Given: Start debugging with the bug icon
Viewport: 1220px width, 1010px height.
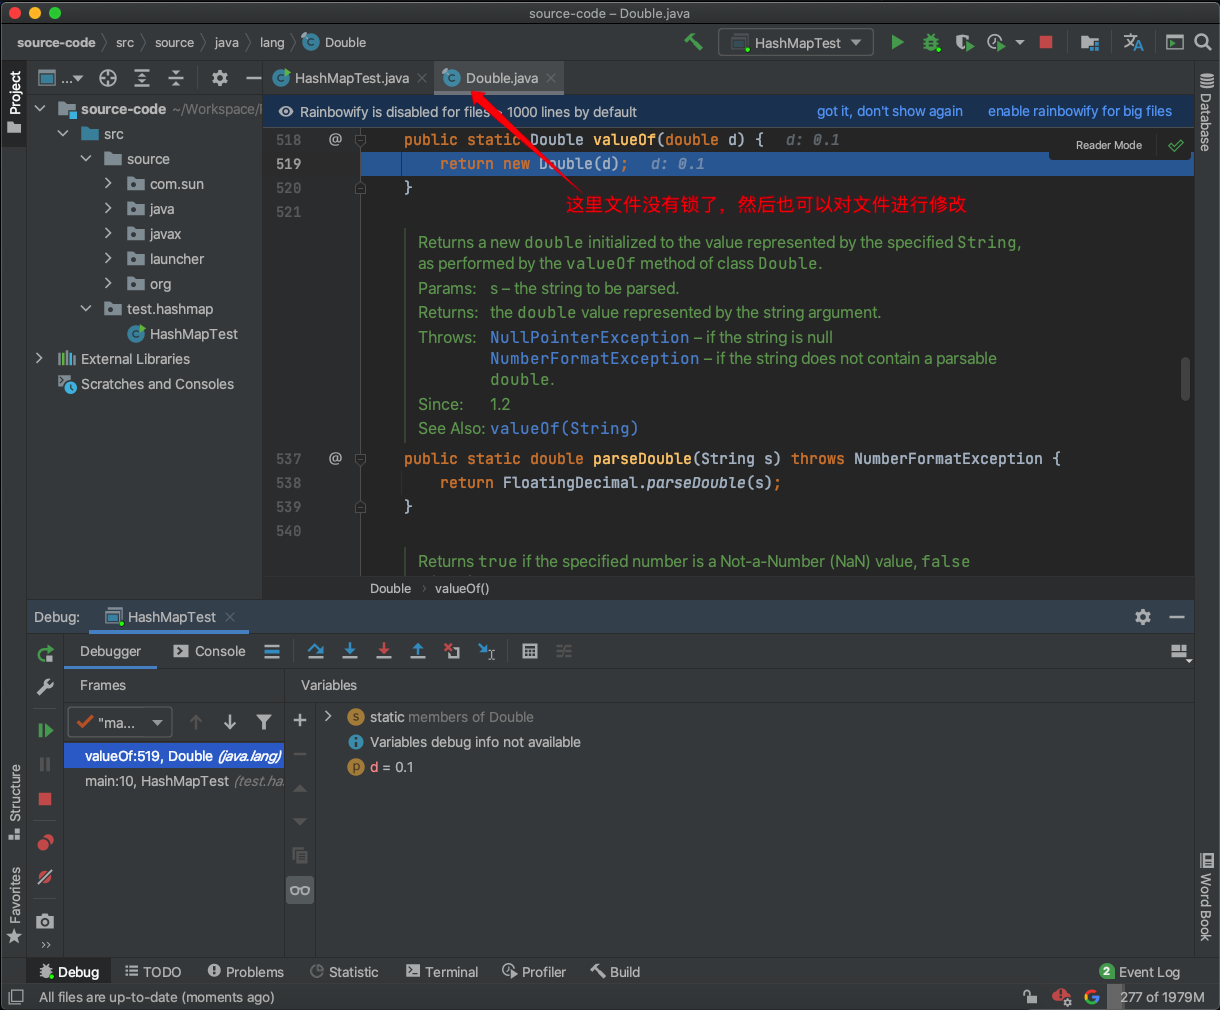Looking at the screenshot, I should 931,42.
